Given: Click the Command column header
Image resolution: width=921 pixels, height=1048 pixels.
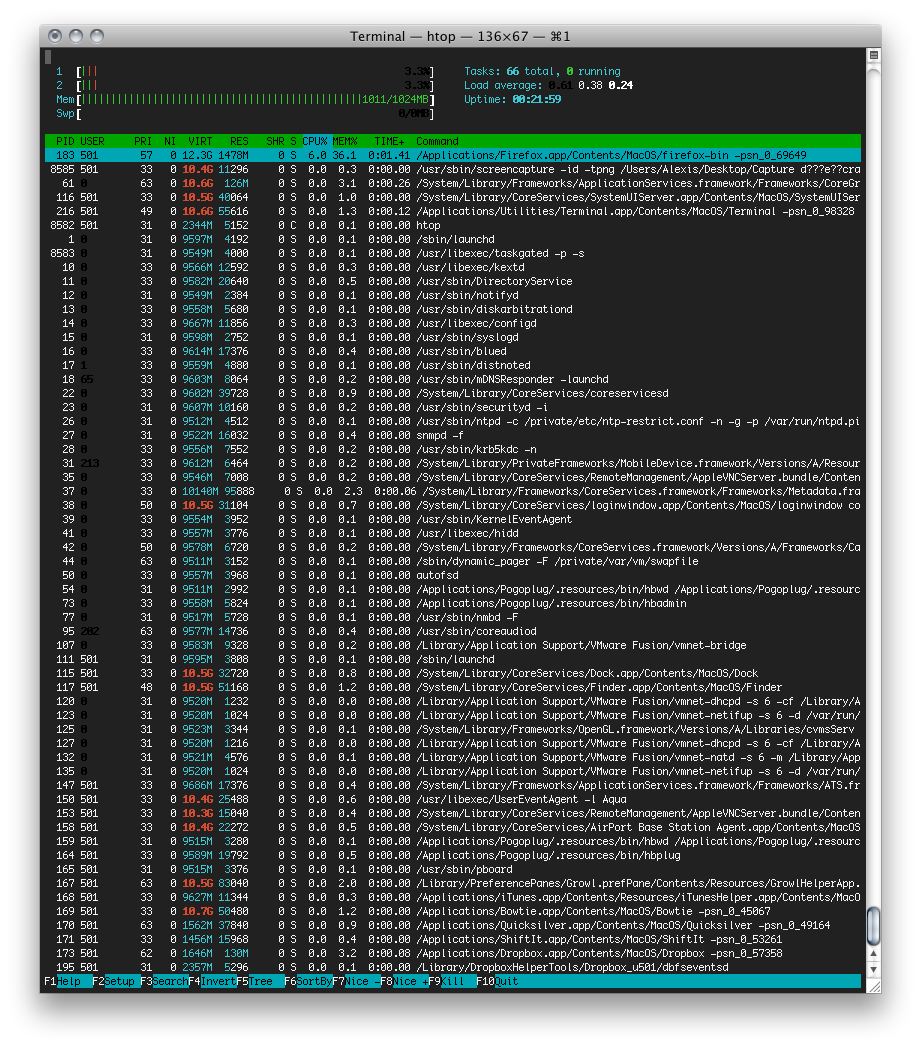Looking at the screenshot, I should click(437, 141).
